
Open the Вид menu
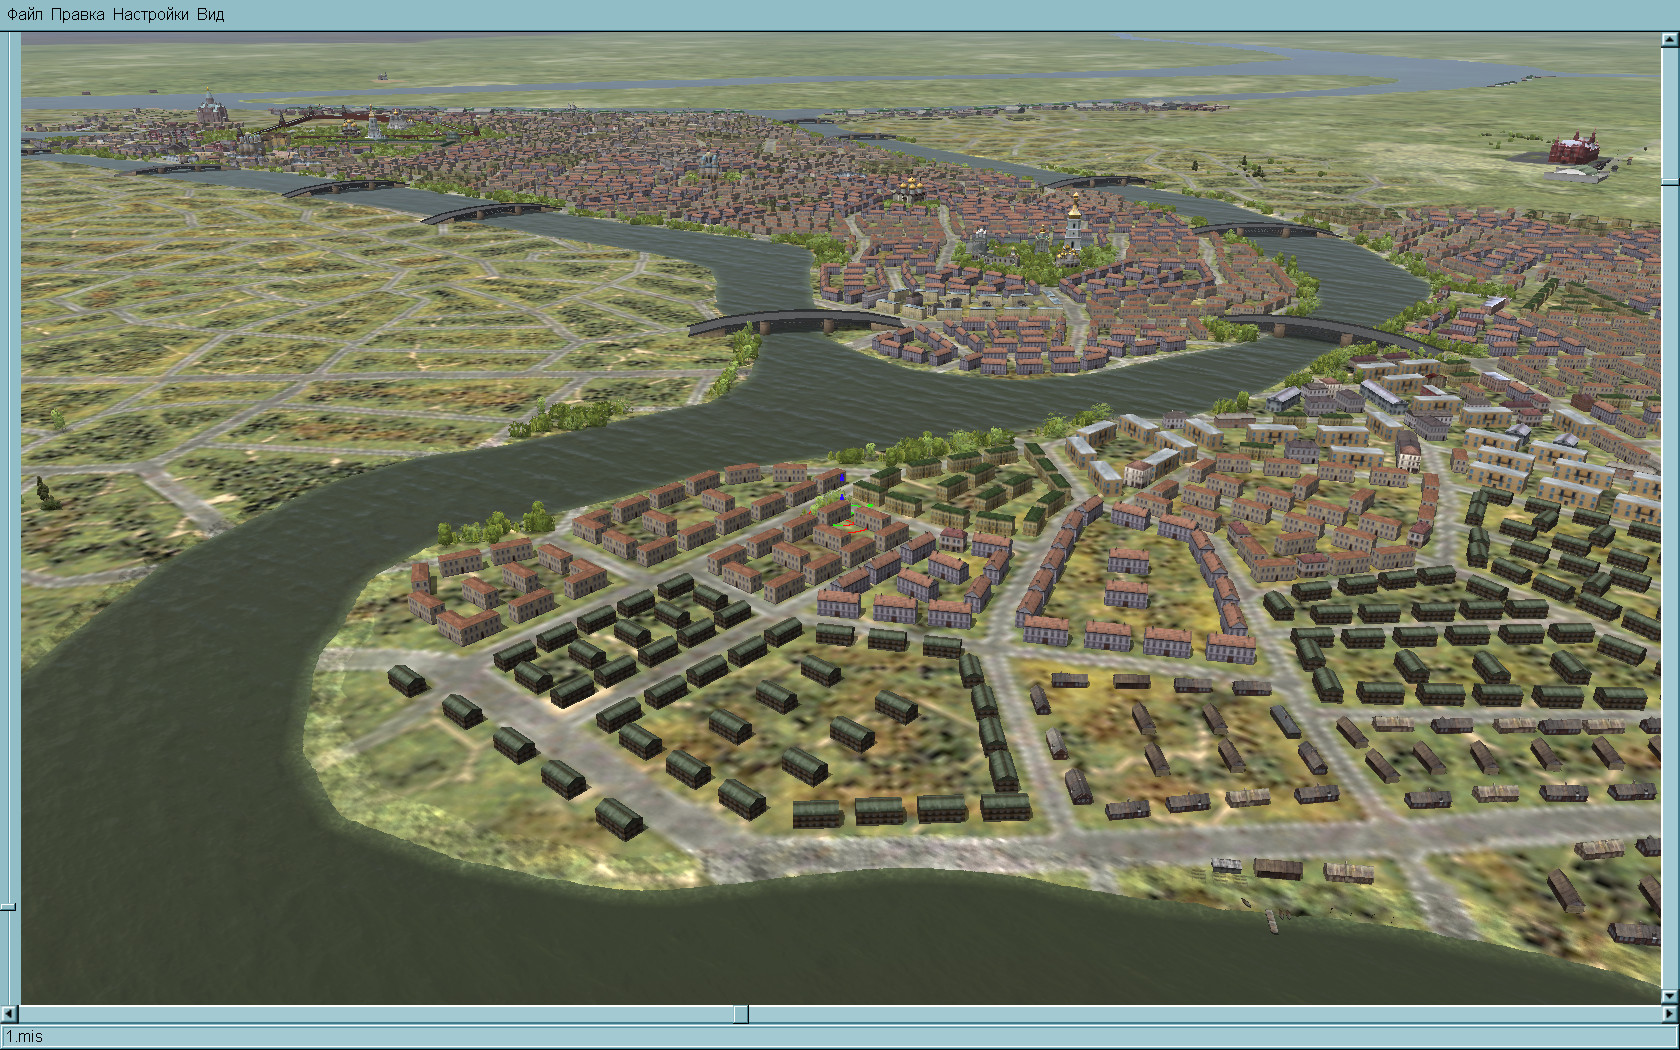(210, 15)
